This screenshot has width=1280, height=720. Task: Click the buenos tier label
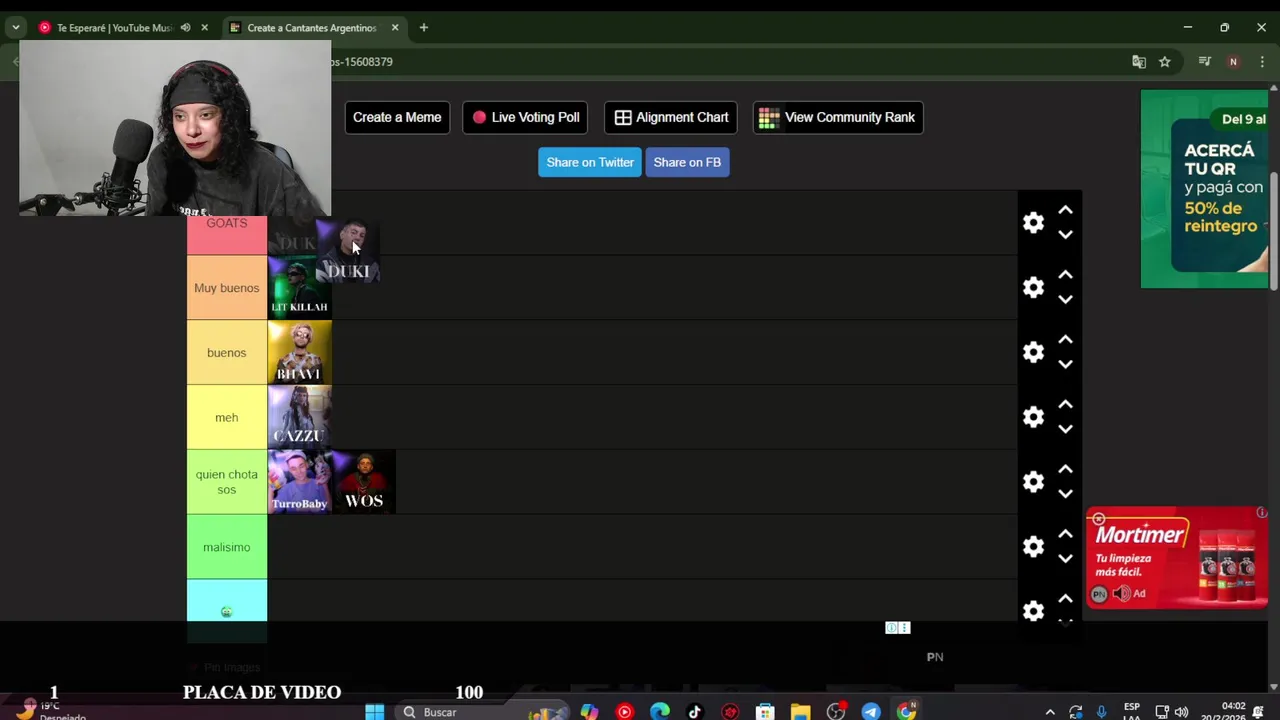[x=227, y=353]
